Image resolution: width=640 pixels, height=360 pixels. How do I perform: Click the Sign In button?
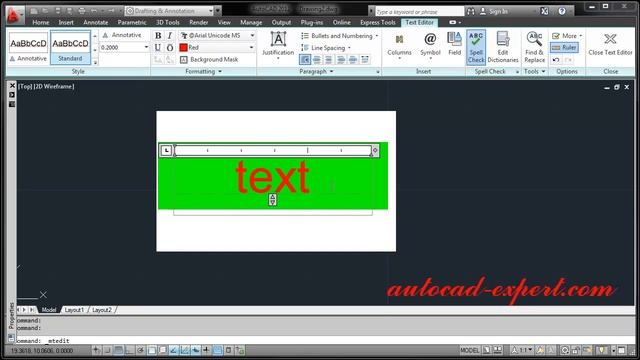tap(494, 11)
